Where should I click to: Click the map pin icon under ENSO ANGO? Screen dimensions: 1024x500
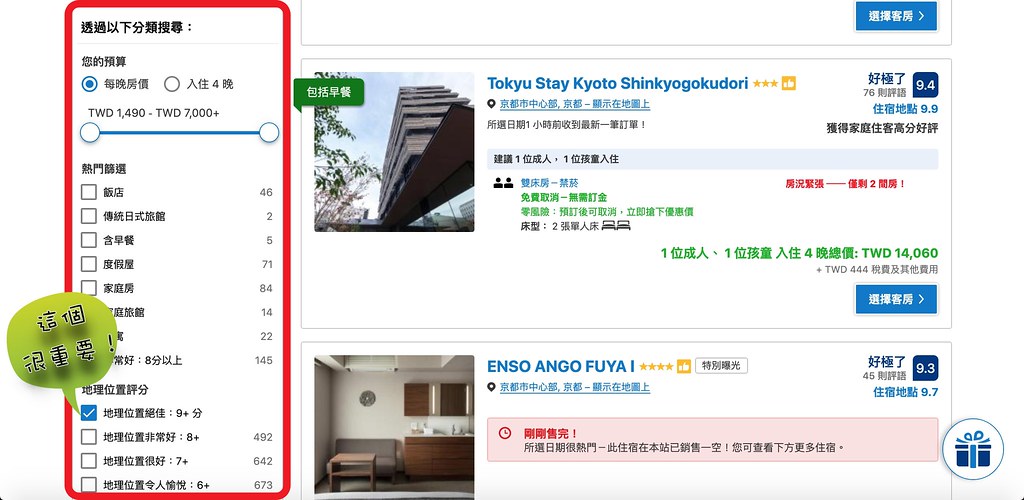(492, 387)
